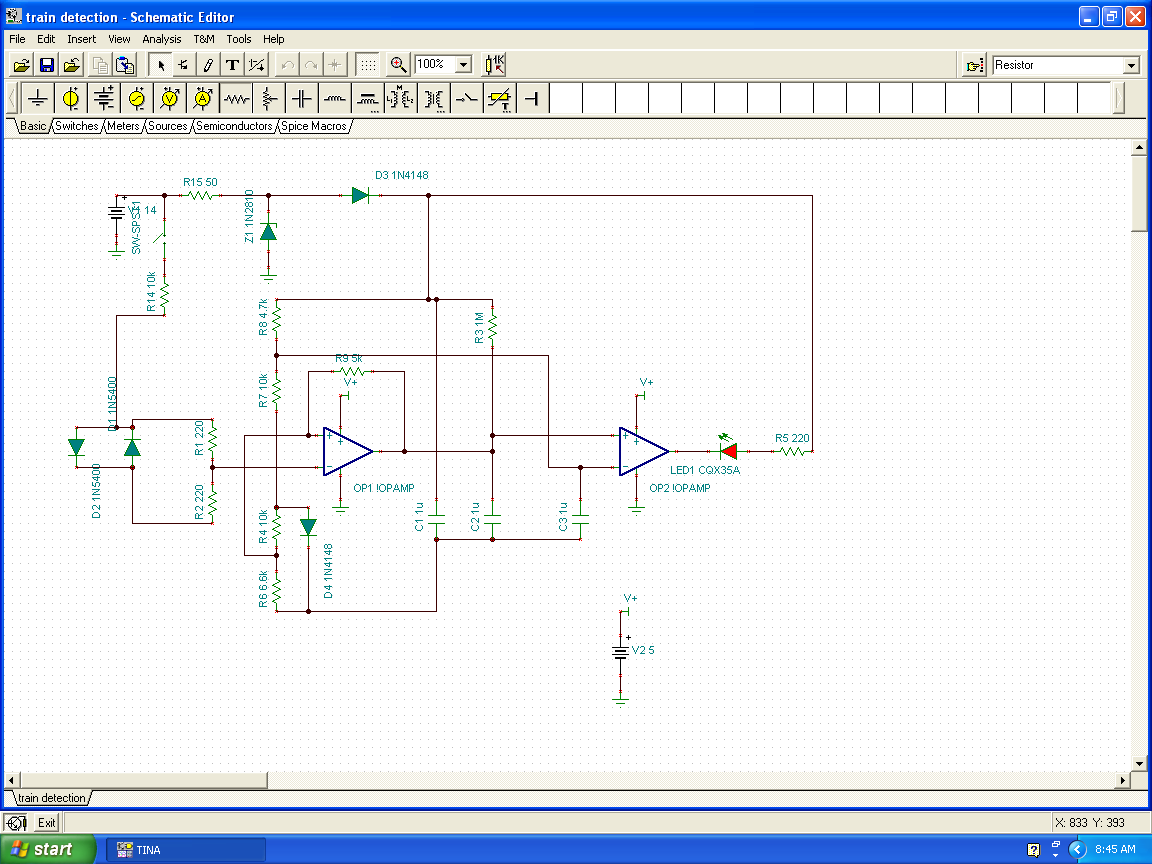Insert a voltage generator component
Viewport: 1152px width, 864px height.
pos(137,98)
